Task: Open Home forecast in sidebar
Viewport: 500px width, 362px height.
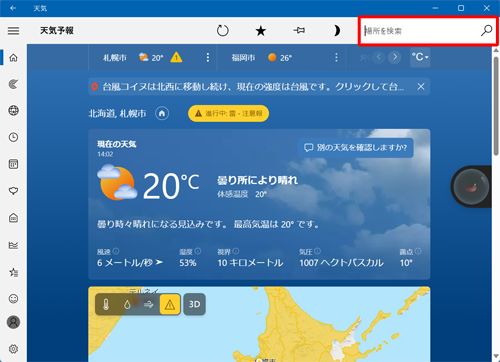Action: click(13, 58)
